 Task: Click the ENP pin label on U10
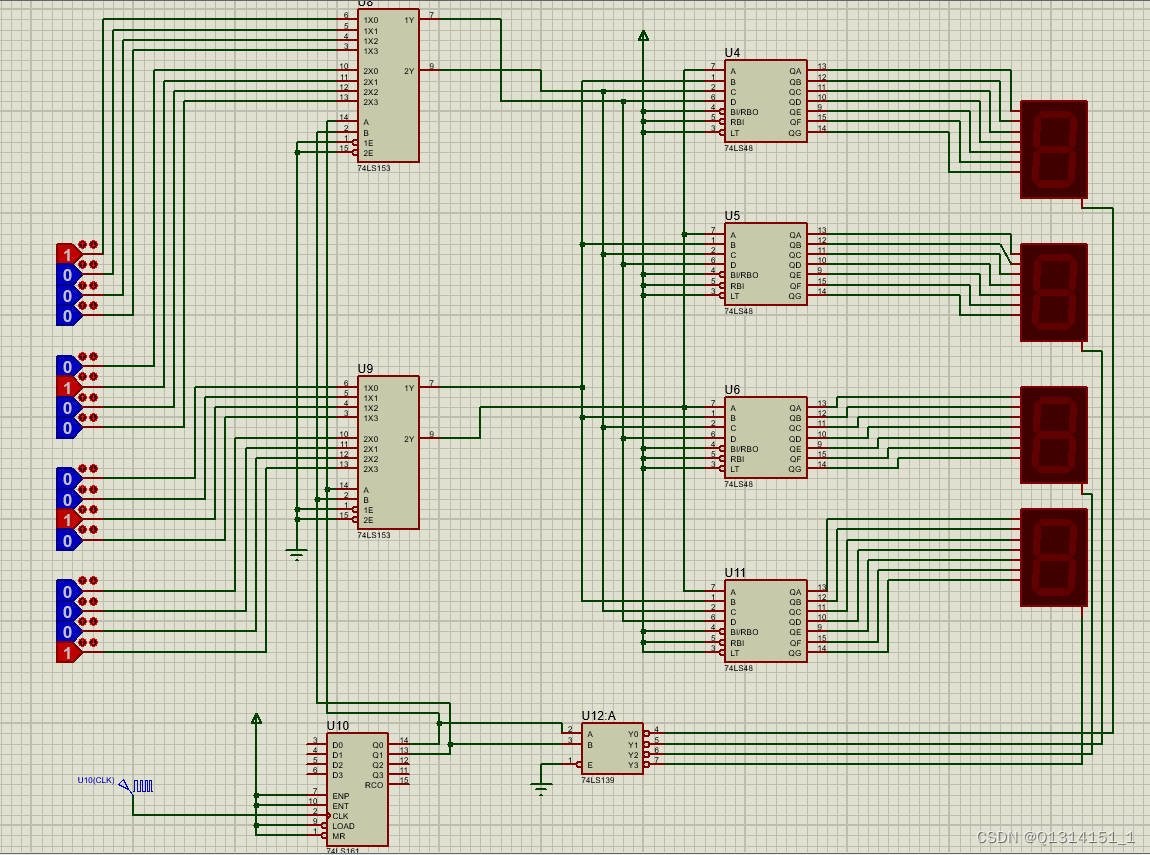click(x=340, y=796)
